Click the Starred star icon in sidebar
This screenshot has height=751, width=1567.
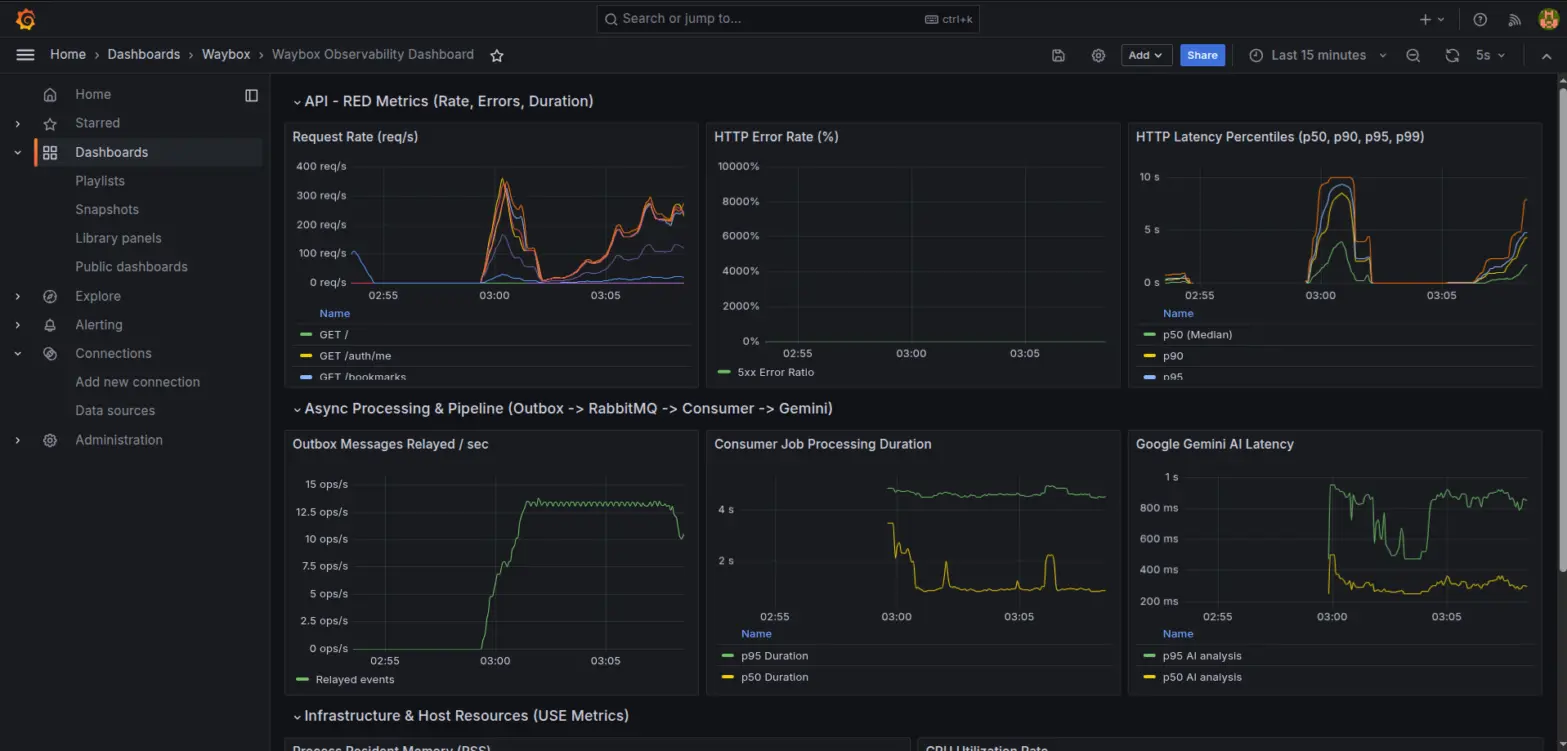point(50,124)
